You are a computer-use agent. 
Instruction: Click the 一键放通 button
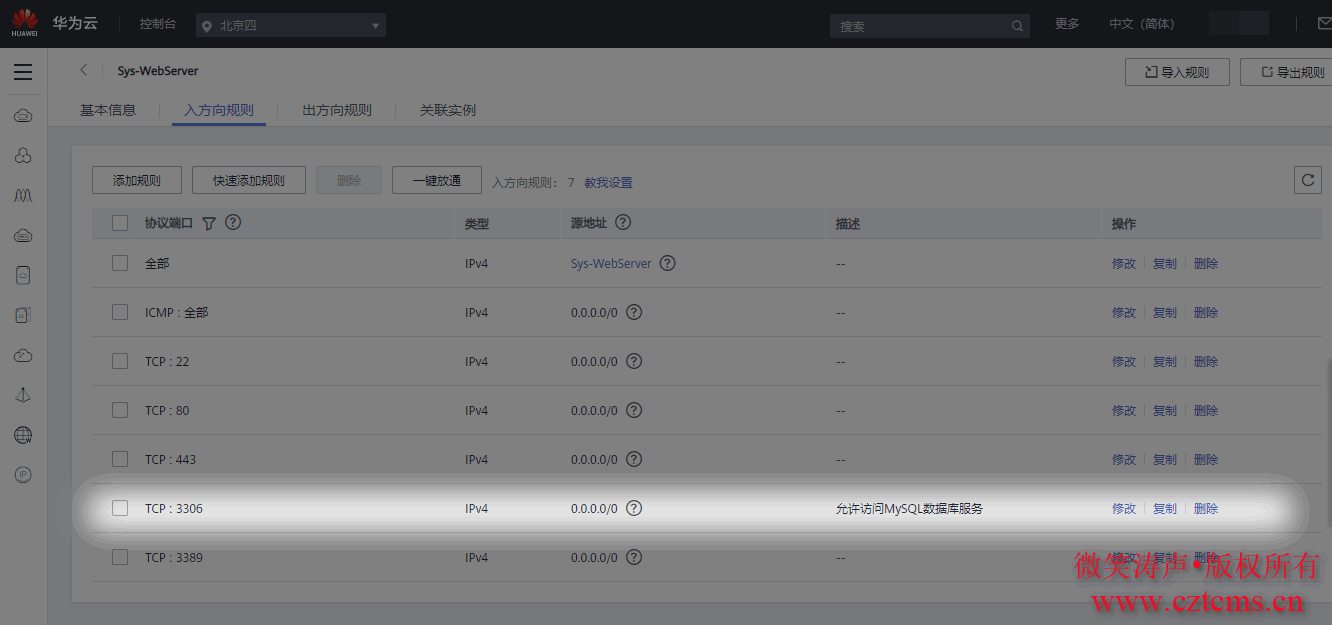pyautogui.click(x=437, y=180)
